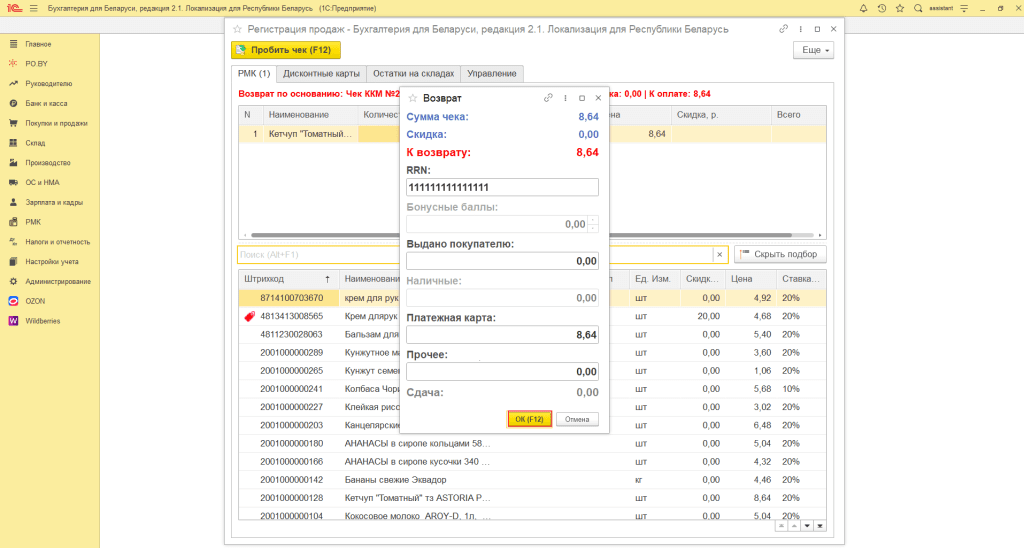The image size is (1024, 548).
Task: Click the Цена column header
Action: click(x=751, y=279)
